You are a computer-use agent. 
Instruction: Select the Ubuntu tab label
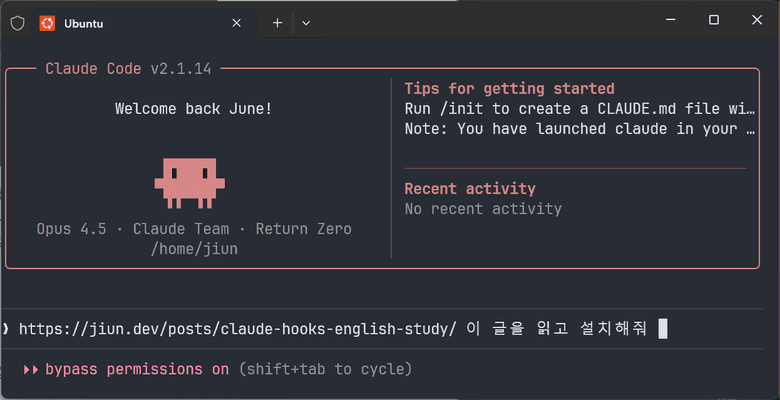[83, 22]
